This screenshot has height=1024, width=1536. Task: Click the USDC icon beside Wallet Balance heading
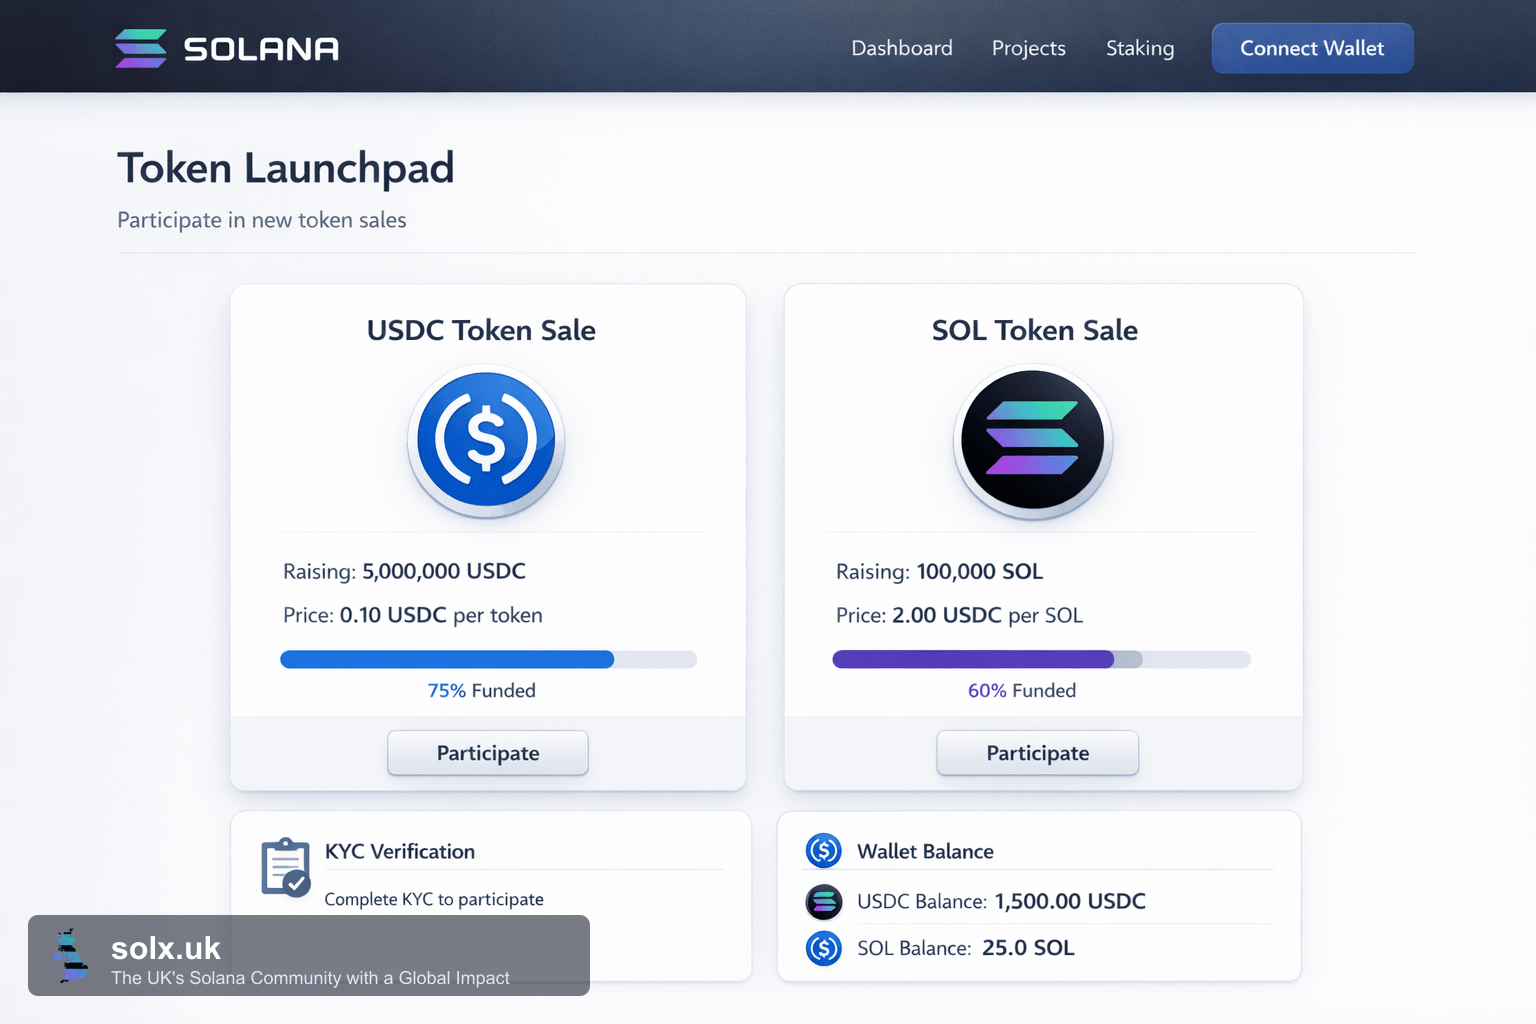tap(824, 851)
